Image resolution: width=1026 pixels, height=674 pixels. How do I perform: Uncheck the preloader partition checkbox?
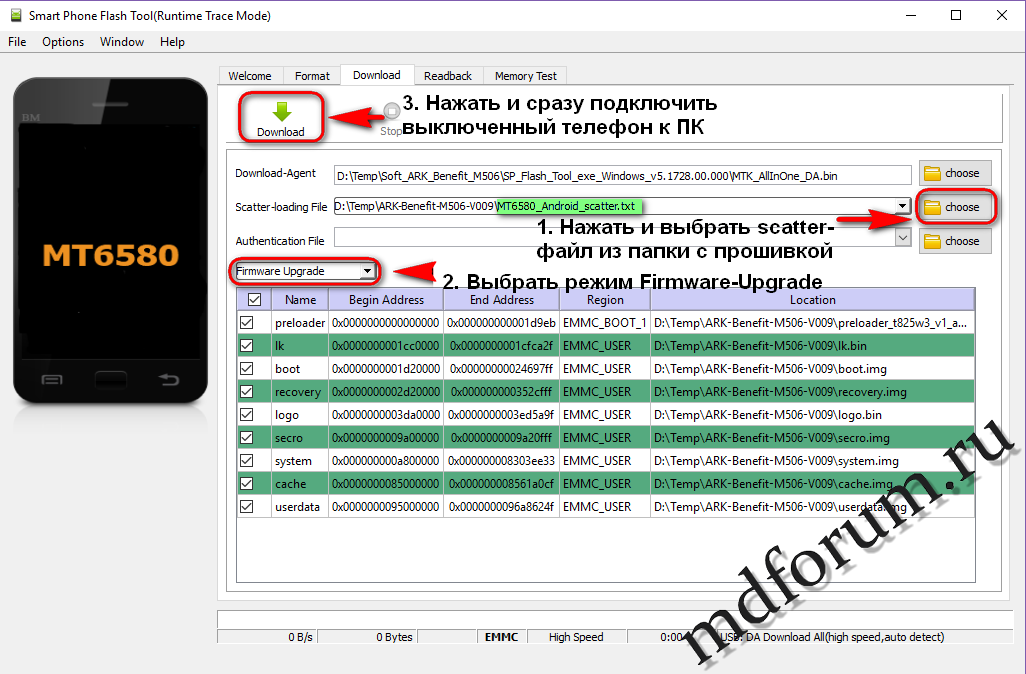point(247,323)
